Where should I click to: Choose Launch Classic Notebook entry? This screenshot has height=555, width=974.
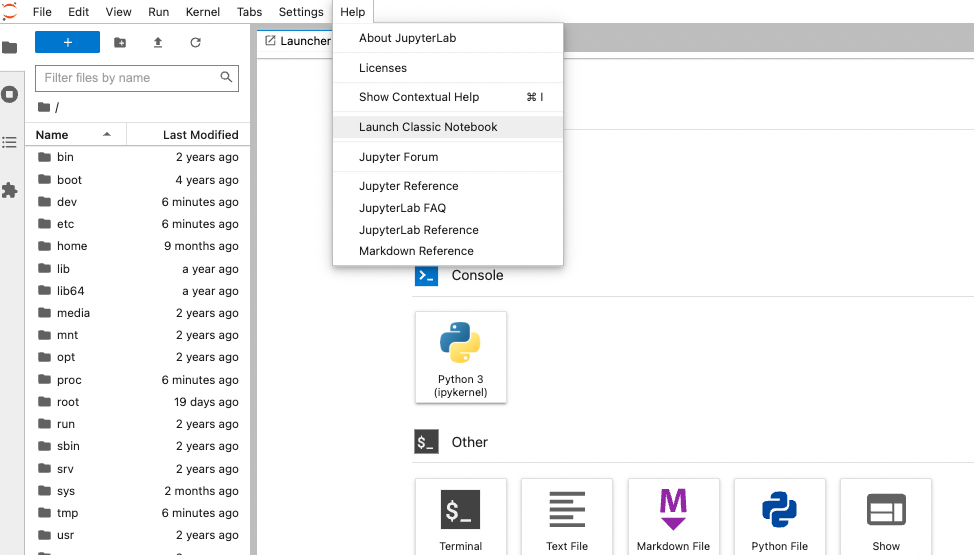click(x=448, y=127)
